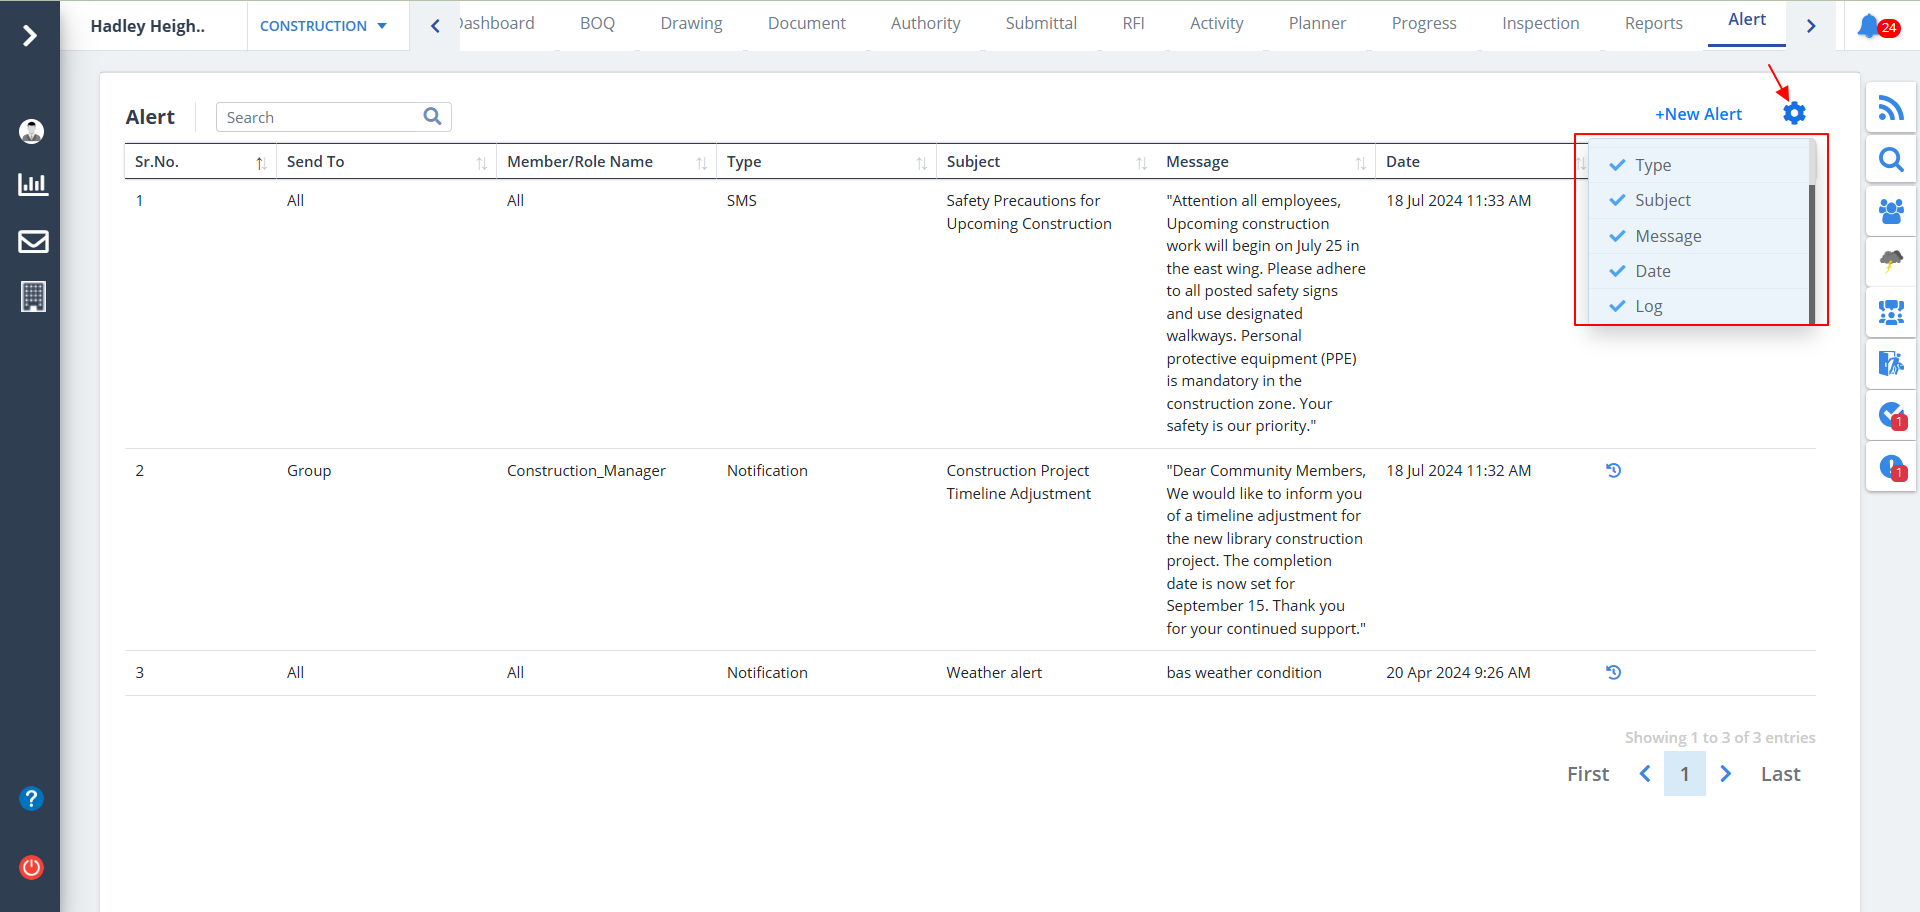Switch to the Inspection tab
Screen dimensions: 1920x912
pos(1540,23)
